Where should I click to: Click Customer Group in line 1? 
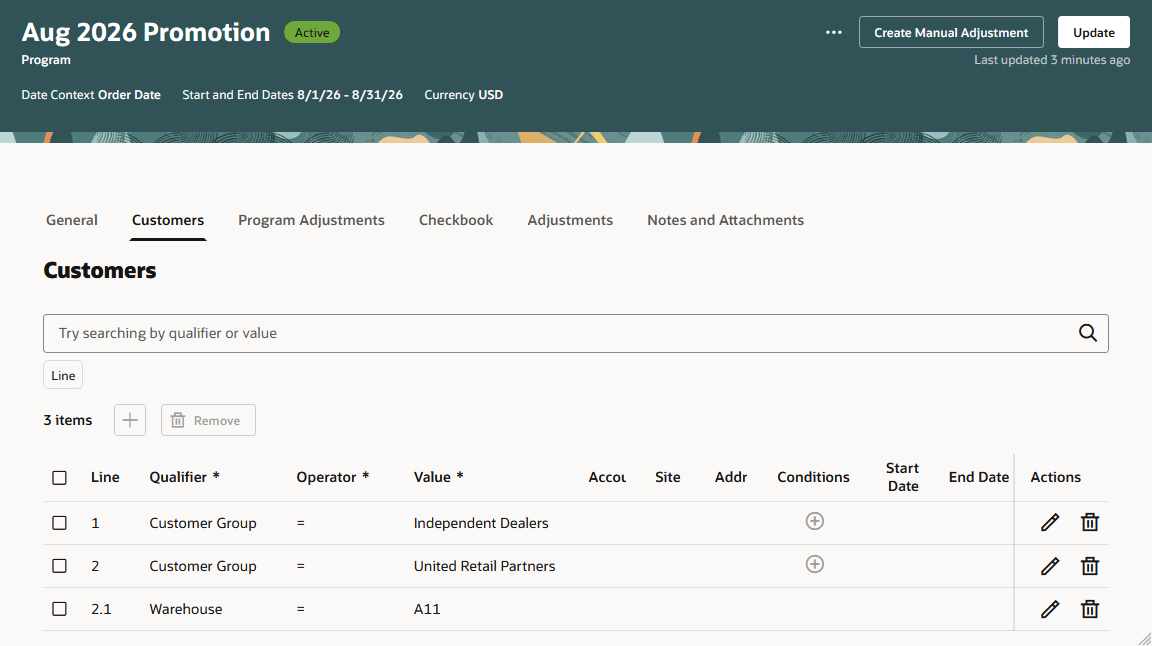[203, 523]
